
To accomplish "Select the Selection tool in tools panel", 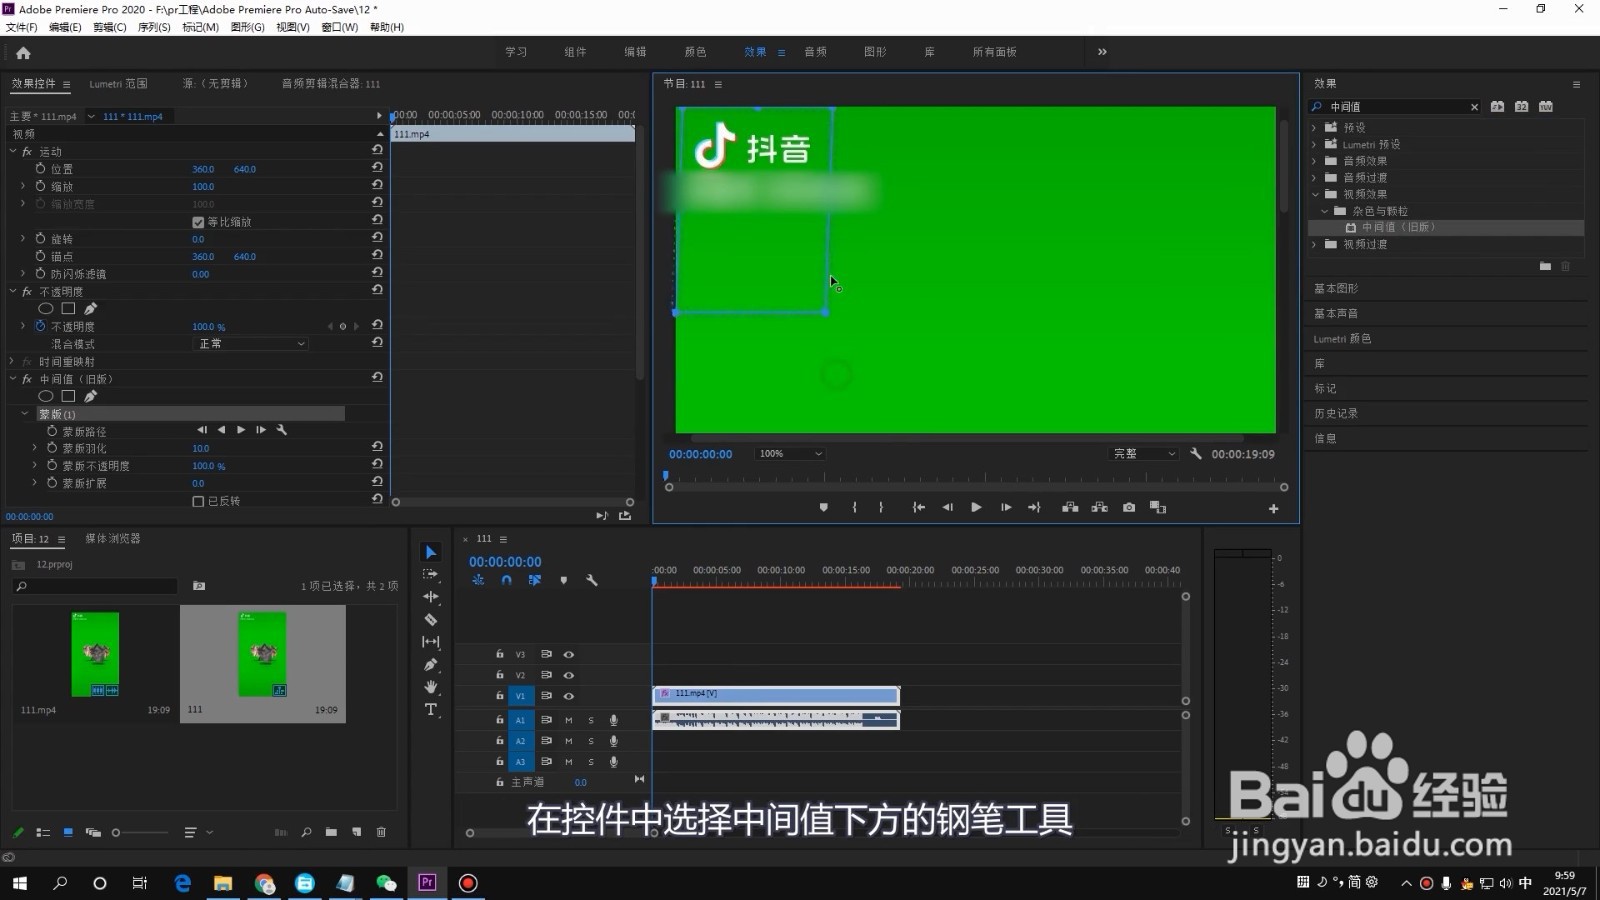I will [431, 552].
